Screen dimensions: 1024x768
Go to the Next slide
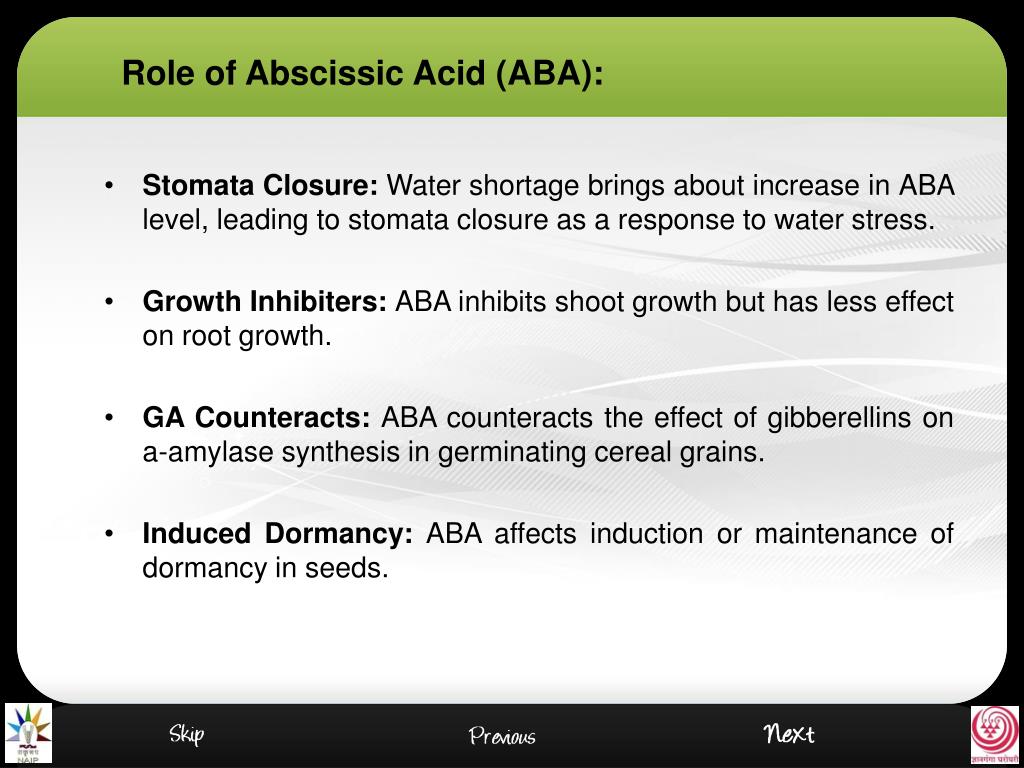point(789,734)
